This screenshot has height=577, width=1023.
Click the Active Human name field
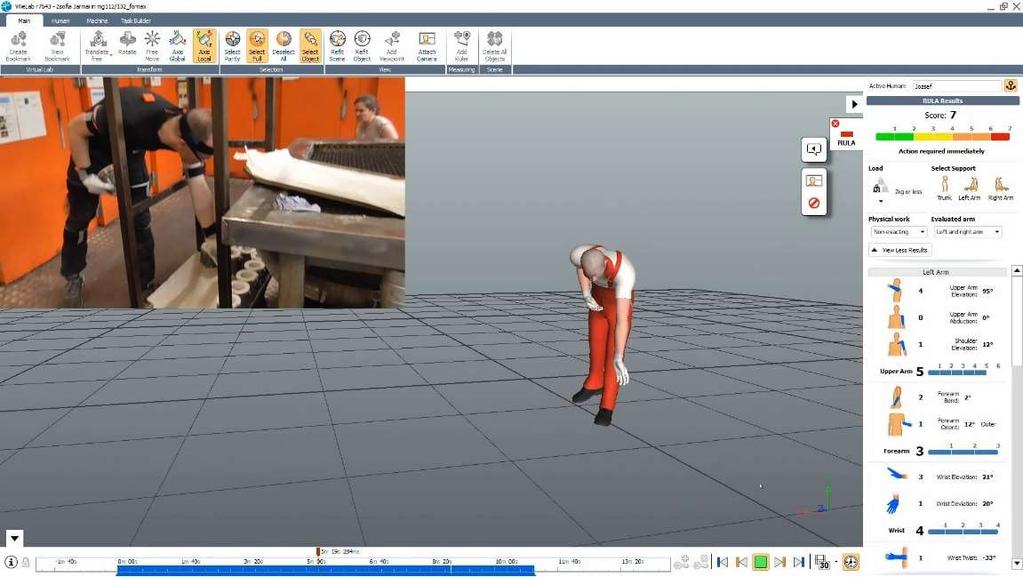pyautogui.click(x=956, y=86)
